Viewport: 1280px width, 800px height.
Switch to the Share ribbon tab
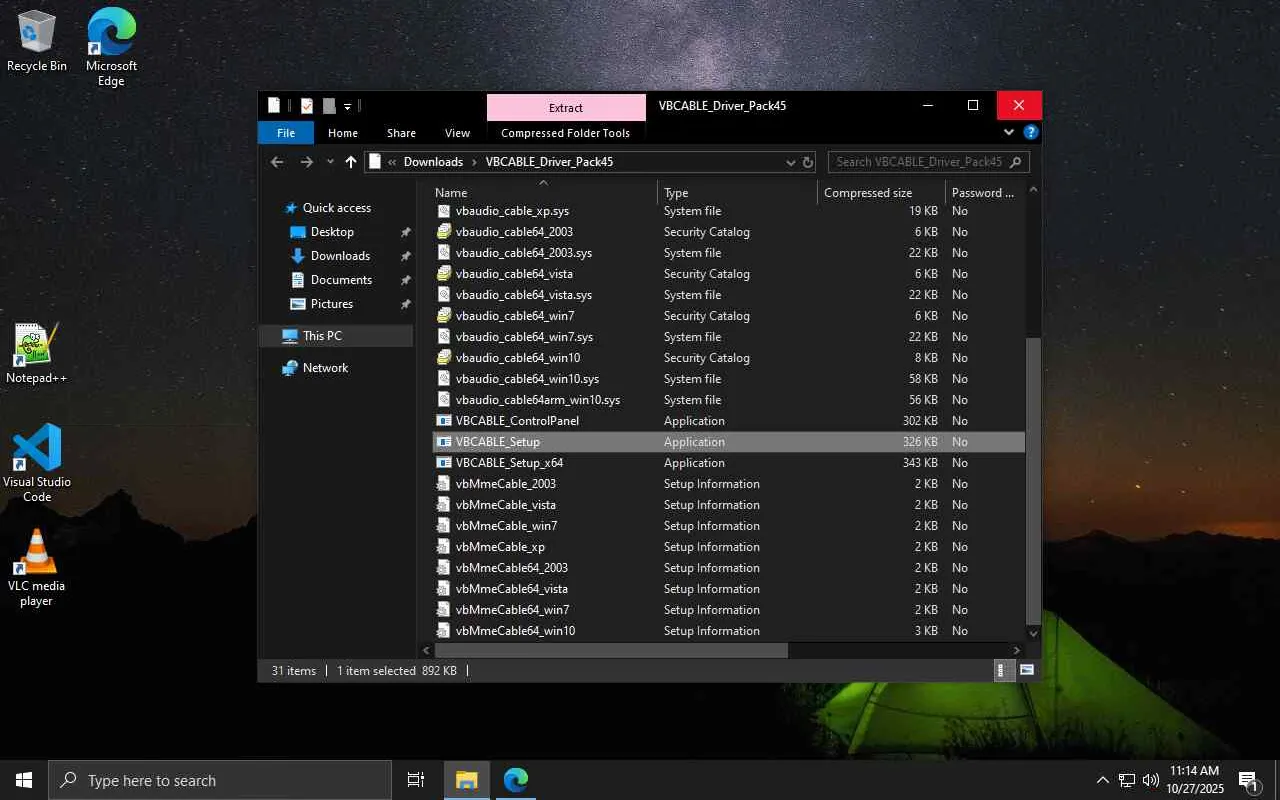click(401, 133)
